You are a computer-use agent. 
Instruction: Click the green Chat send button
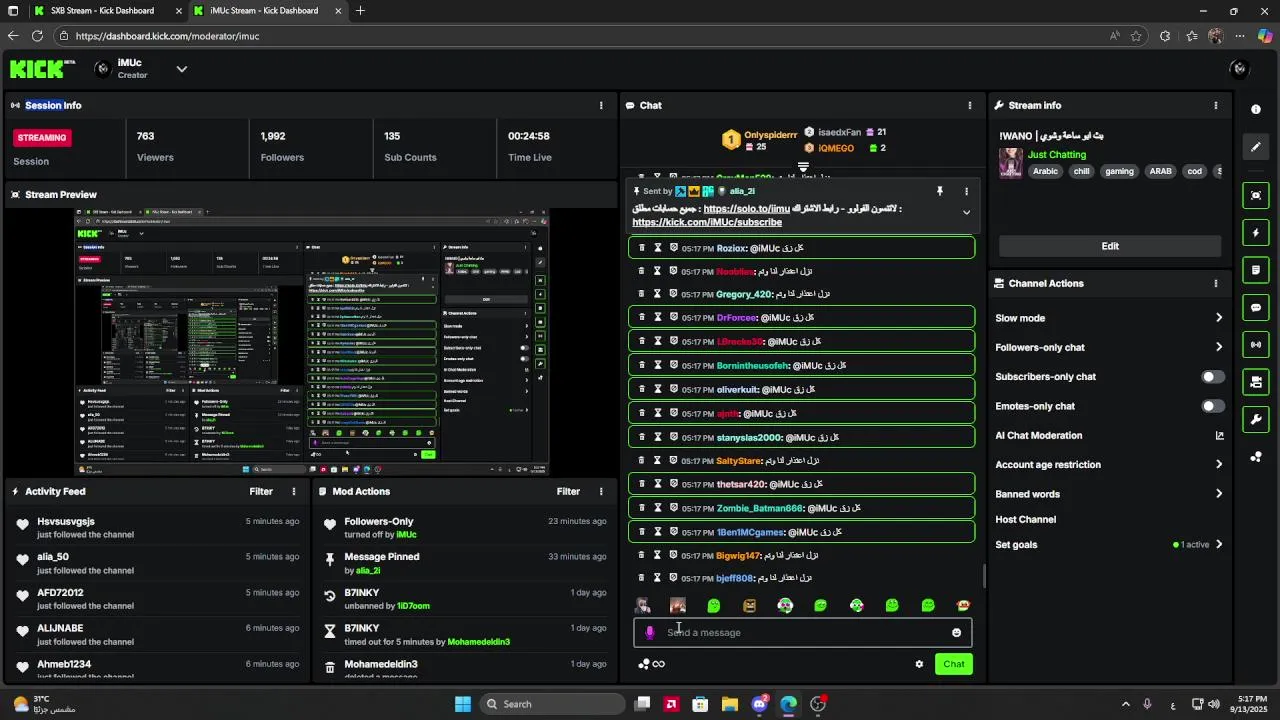tap(954, 664)
